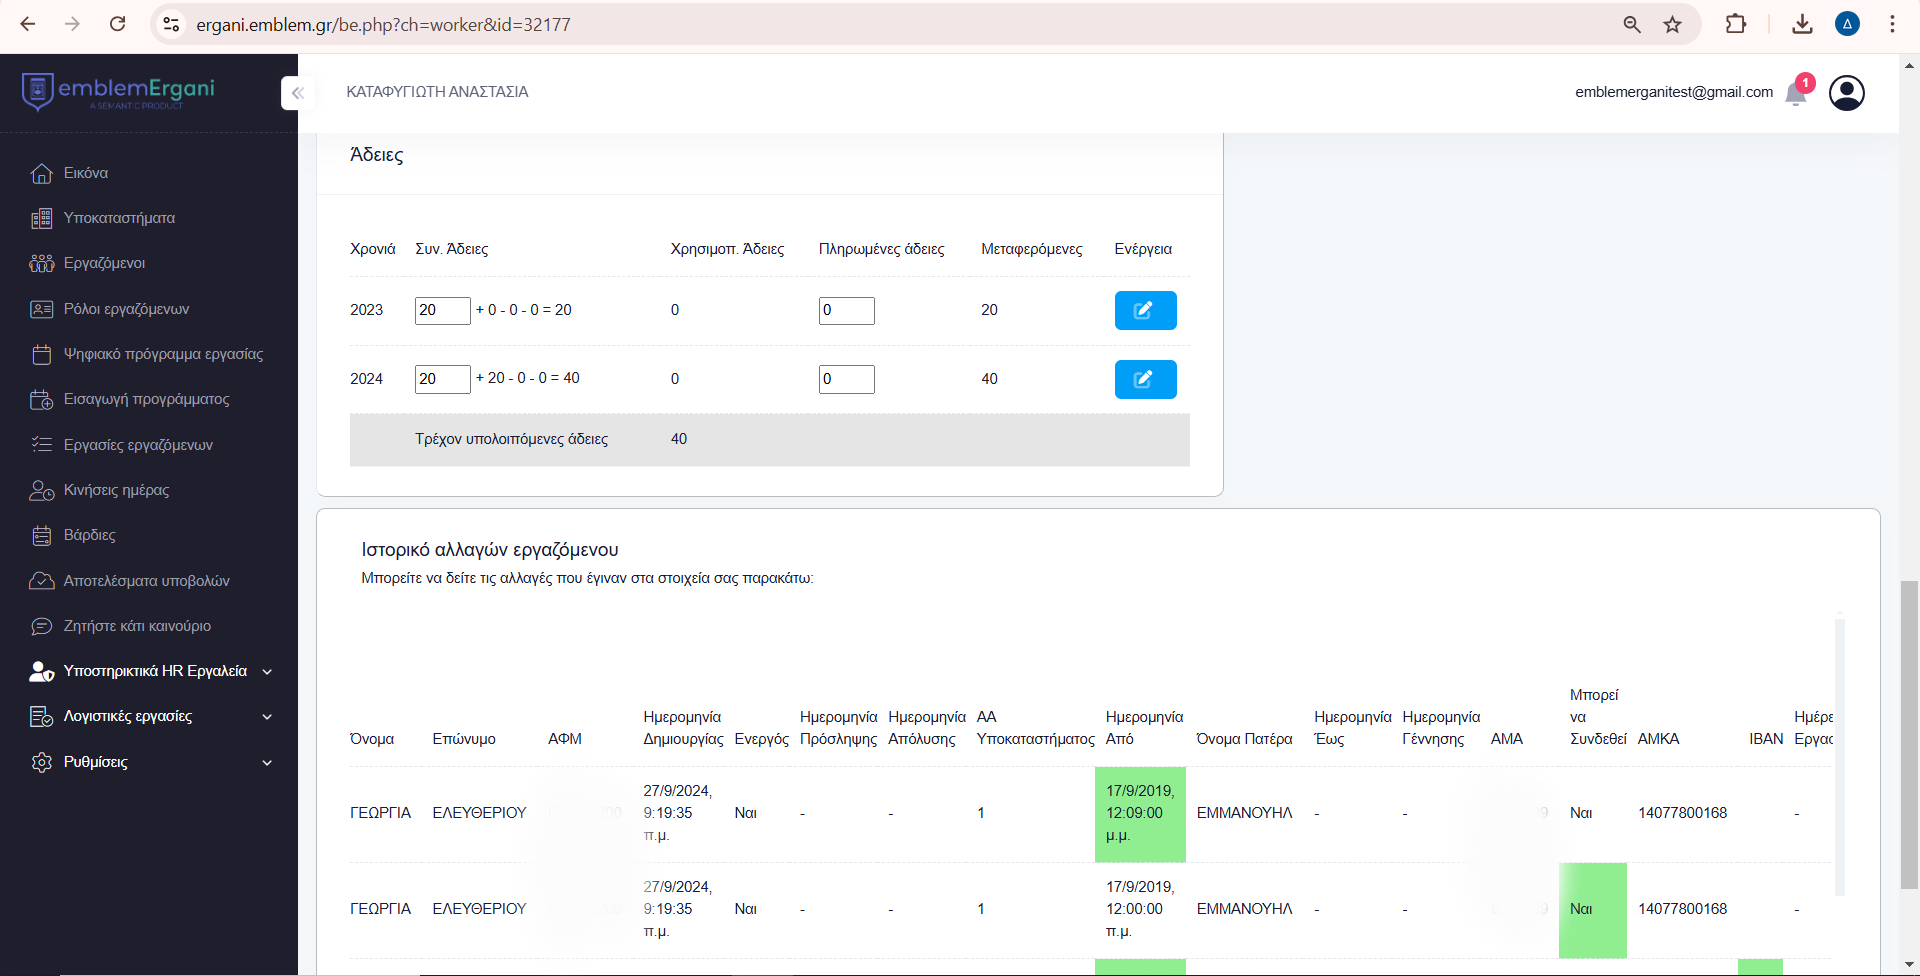Edit total leave field for 2023
Image resolution: width=1920 pixels, height=976 pixels.
click(442, 310)
